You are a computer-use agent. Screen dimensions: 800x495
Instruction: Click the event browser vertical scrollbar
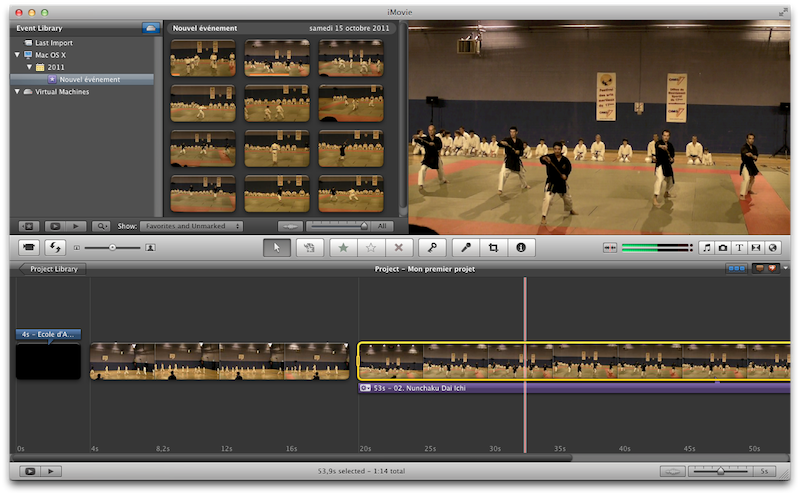(x=404, y=117)
